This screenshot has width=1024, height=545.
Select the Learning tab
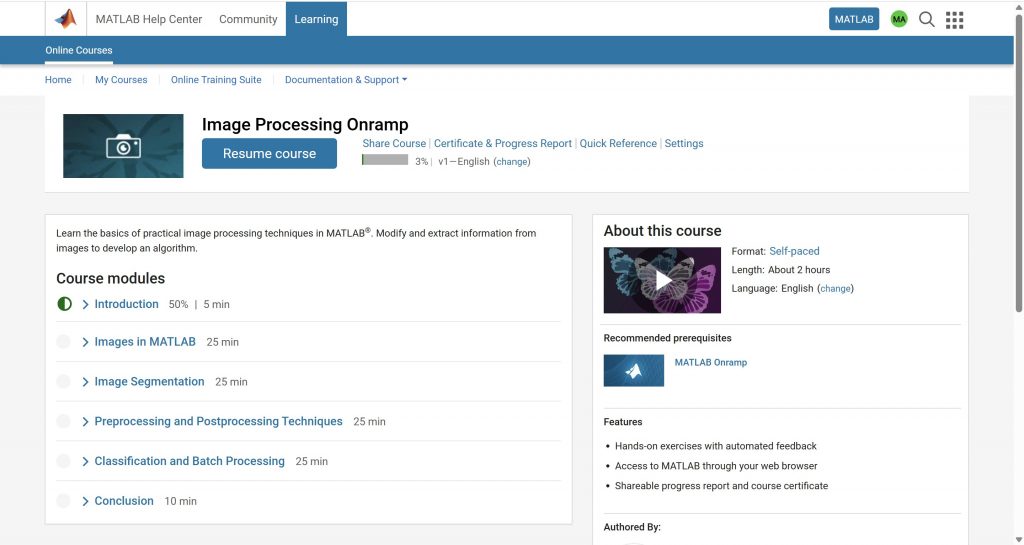coord(316,19)
